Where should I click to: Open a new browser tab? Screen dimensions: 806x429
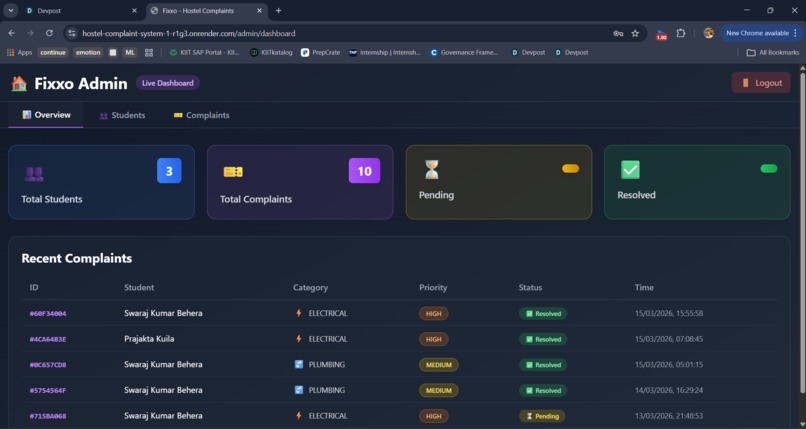279,10
